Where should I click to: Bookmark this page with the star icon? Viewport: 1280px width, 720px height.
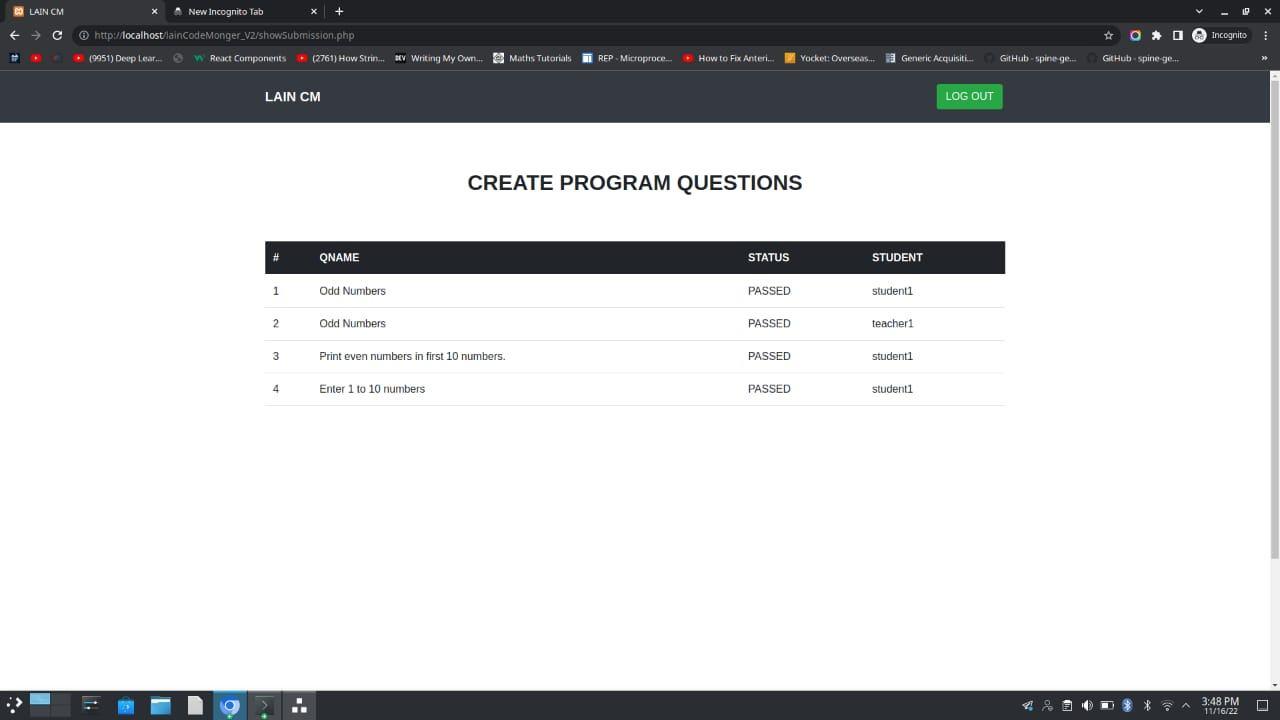click(1108, 35)
